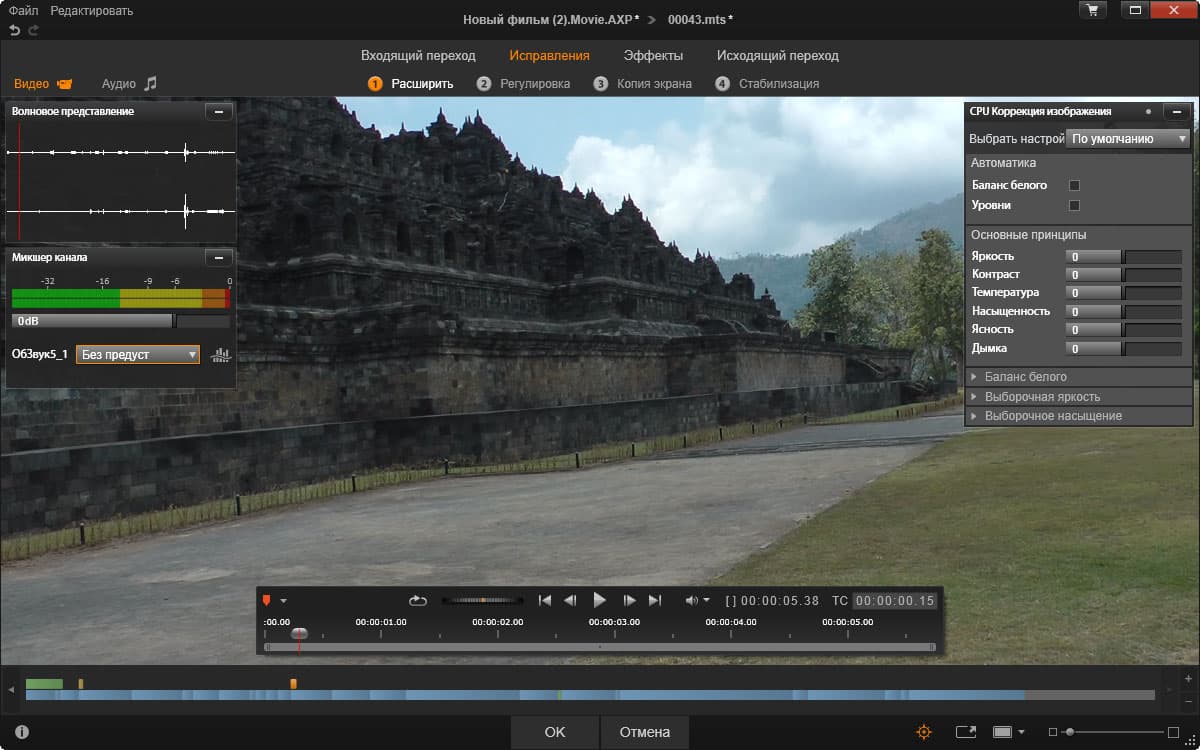Enable the Баланс белого checkbox
Image resolution: width=1200 pixels, height=750 pixels.
click(1074, 185)
